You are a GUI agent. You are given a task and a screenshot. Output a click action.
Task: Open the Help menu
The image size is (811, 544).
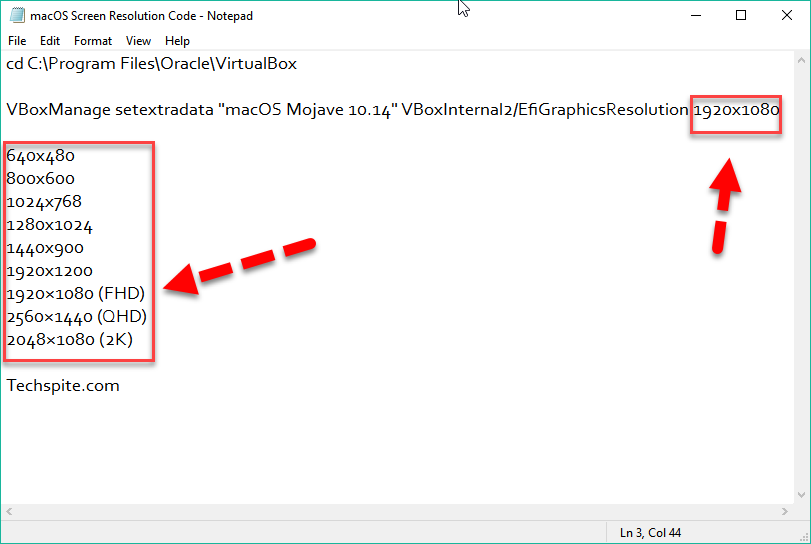(177, 41)
